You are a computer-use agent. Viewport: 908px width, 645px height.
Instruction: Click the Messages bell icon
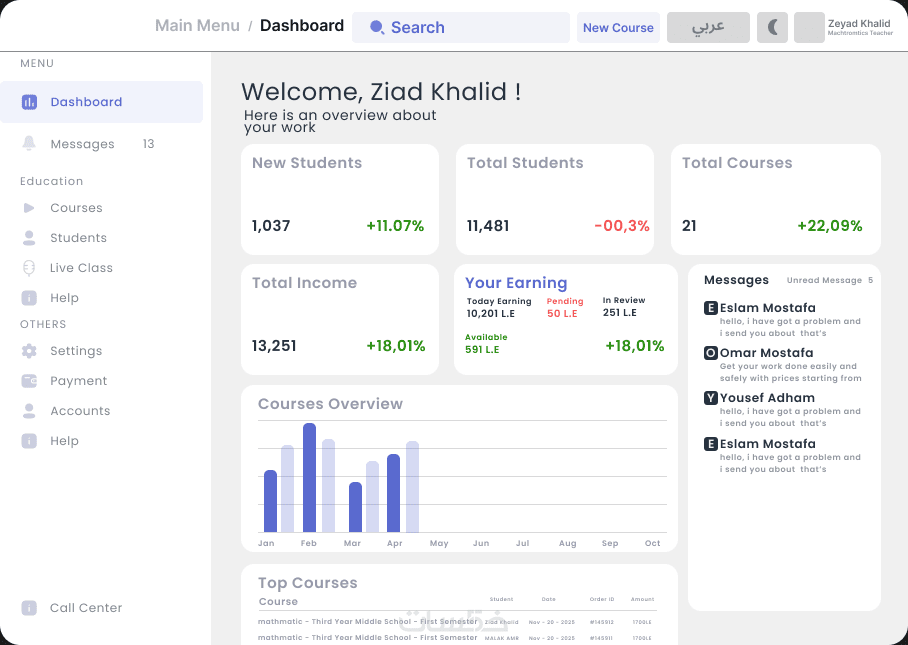point(29,144)
